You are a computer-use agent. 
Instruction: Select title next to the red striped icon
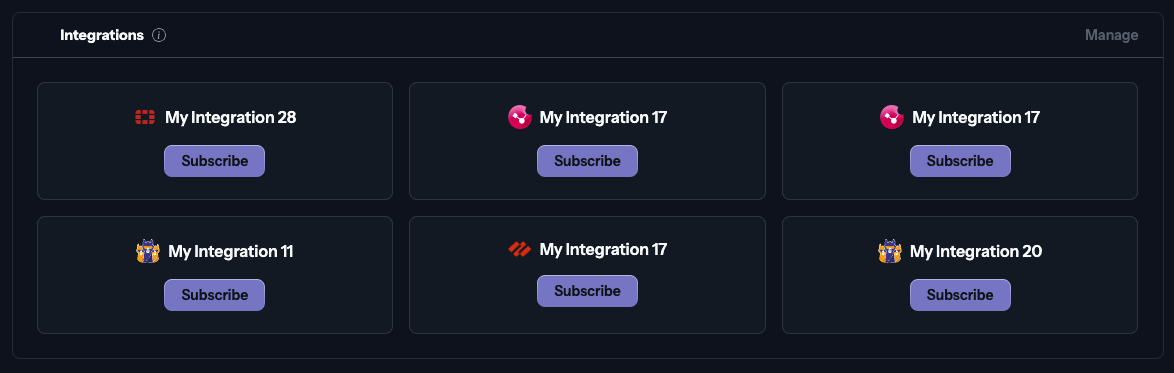click(x=603, y=249)
